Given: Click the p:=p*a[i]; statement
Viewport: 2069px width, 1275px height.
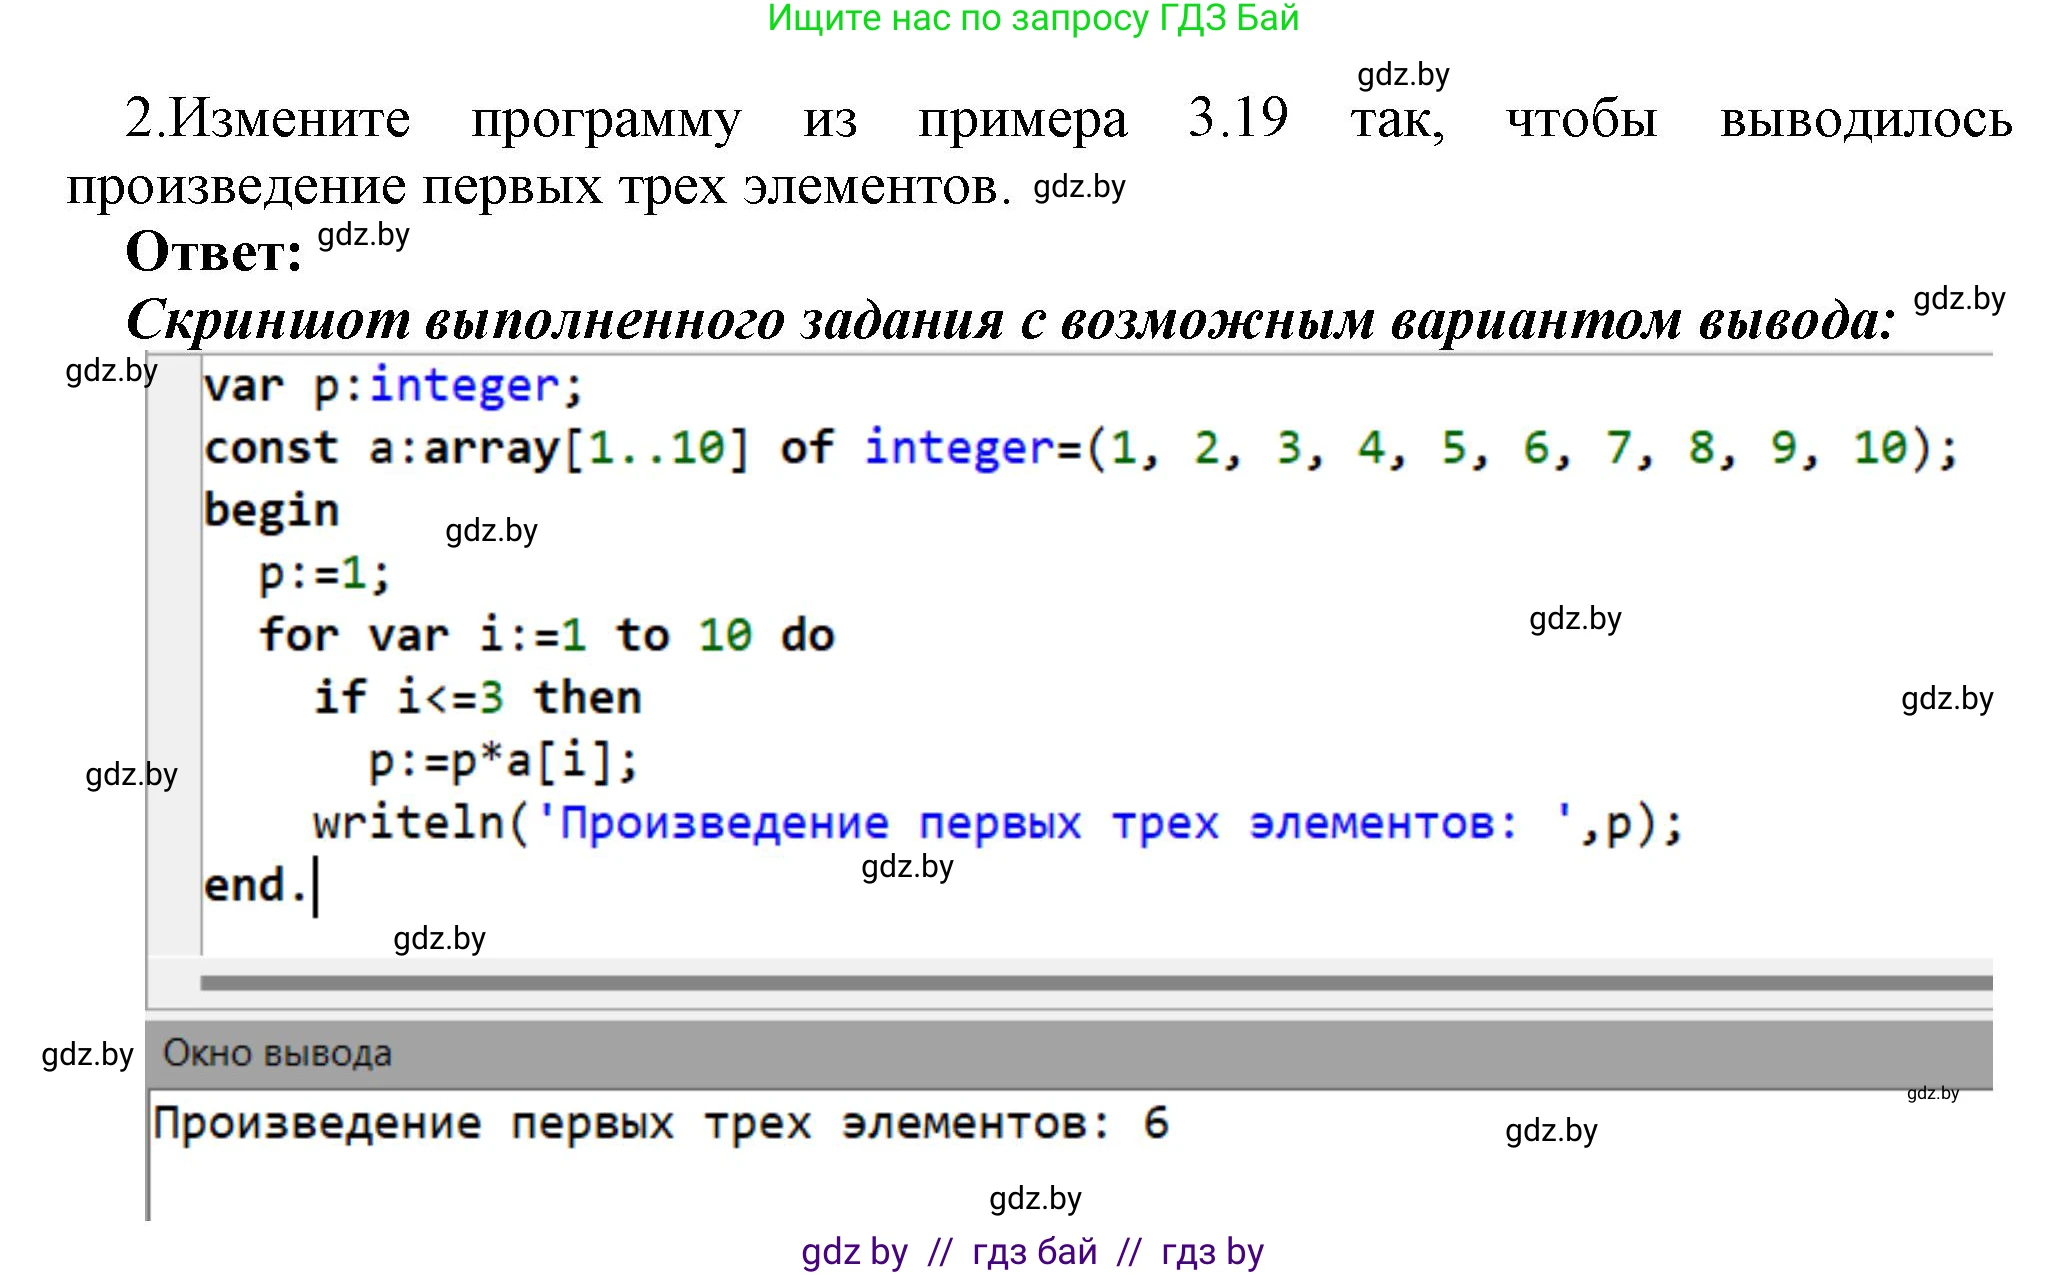Looking at the screenshot, I should (x=502, y=760).
